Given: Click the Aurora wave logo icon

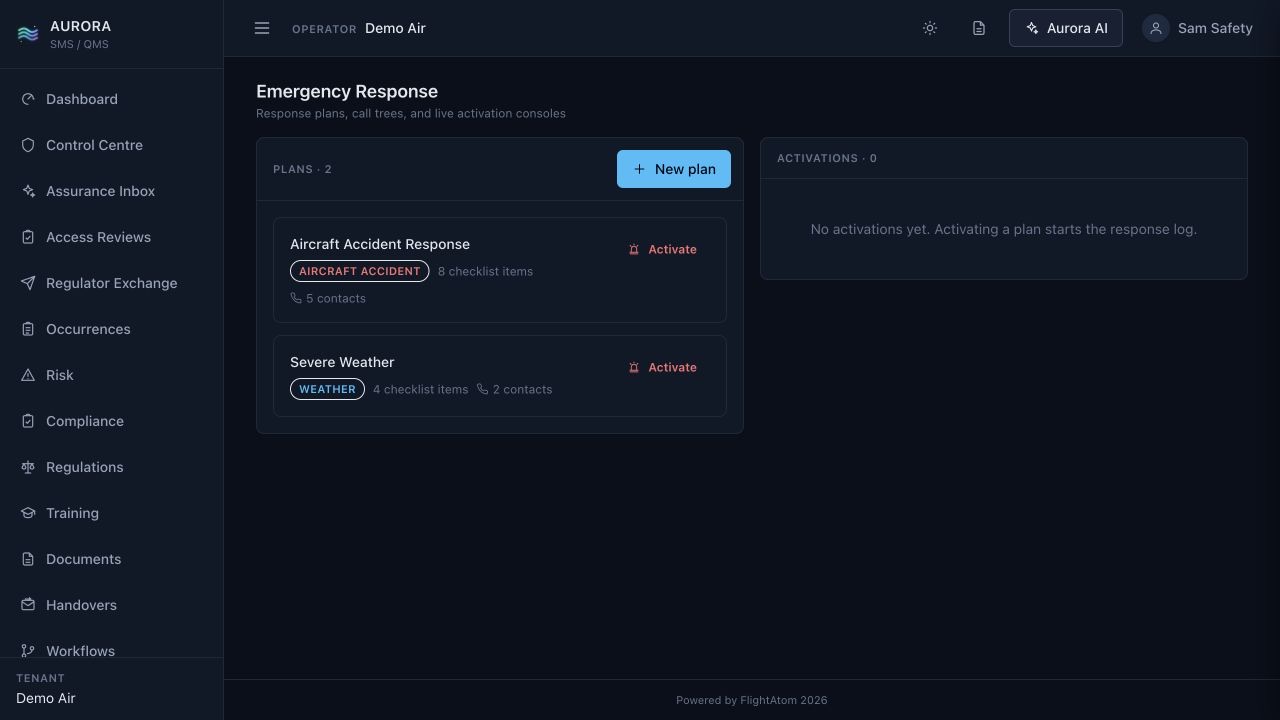Looking at the screenshot, I should click(x=28, y=34).
